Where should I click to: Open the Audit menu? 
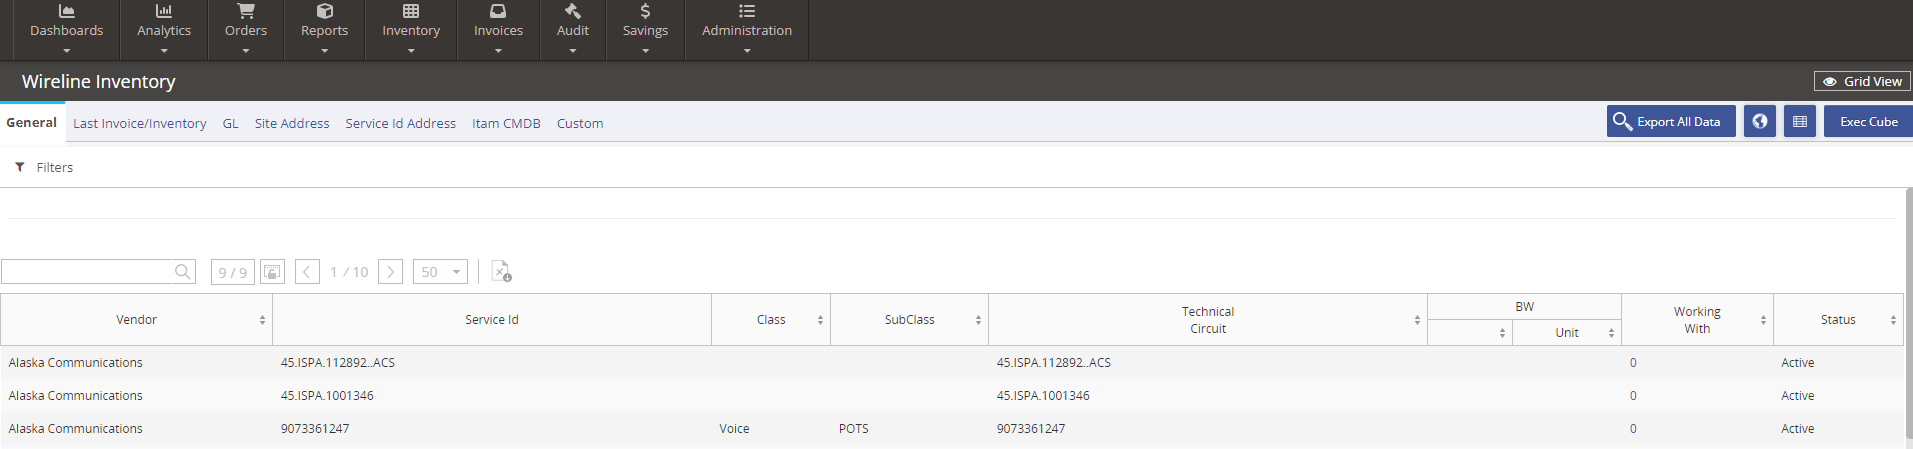(573, 30)
